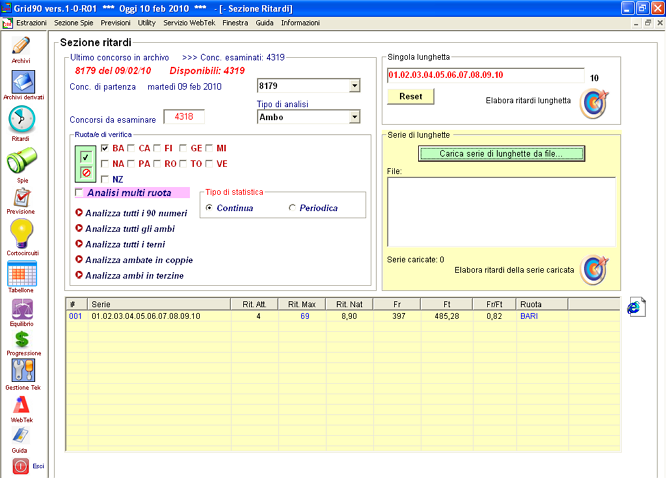
Task: Click Elabora ritardi della serie caricata icon
Action: coord(594,270)
